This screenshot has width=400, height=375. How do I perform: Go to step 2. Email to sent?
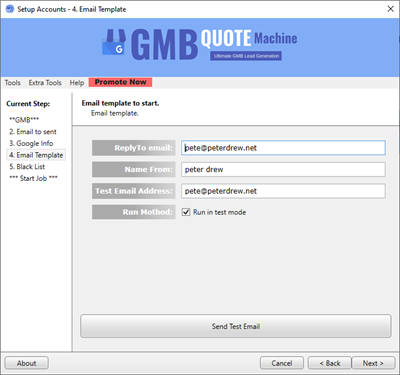33,132
